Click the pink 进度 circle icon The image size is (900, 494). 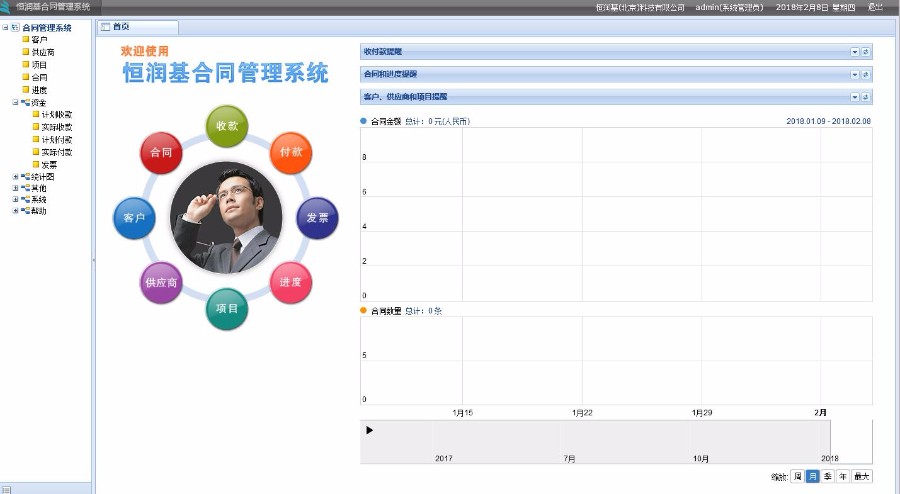(x=291, y=282)
